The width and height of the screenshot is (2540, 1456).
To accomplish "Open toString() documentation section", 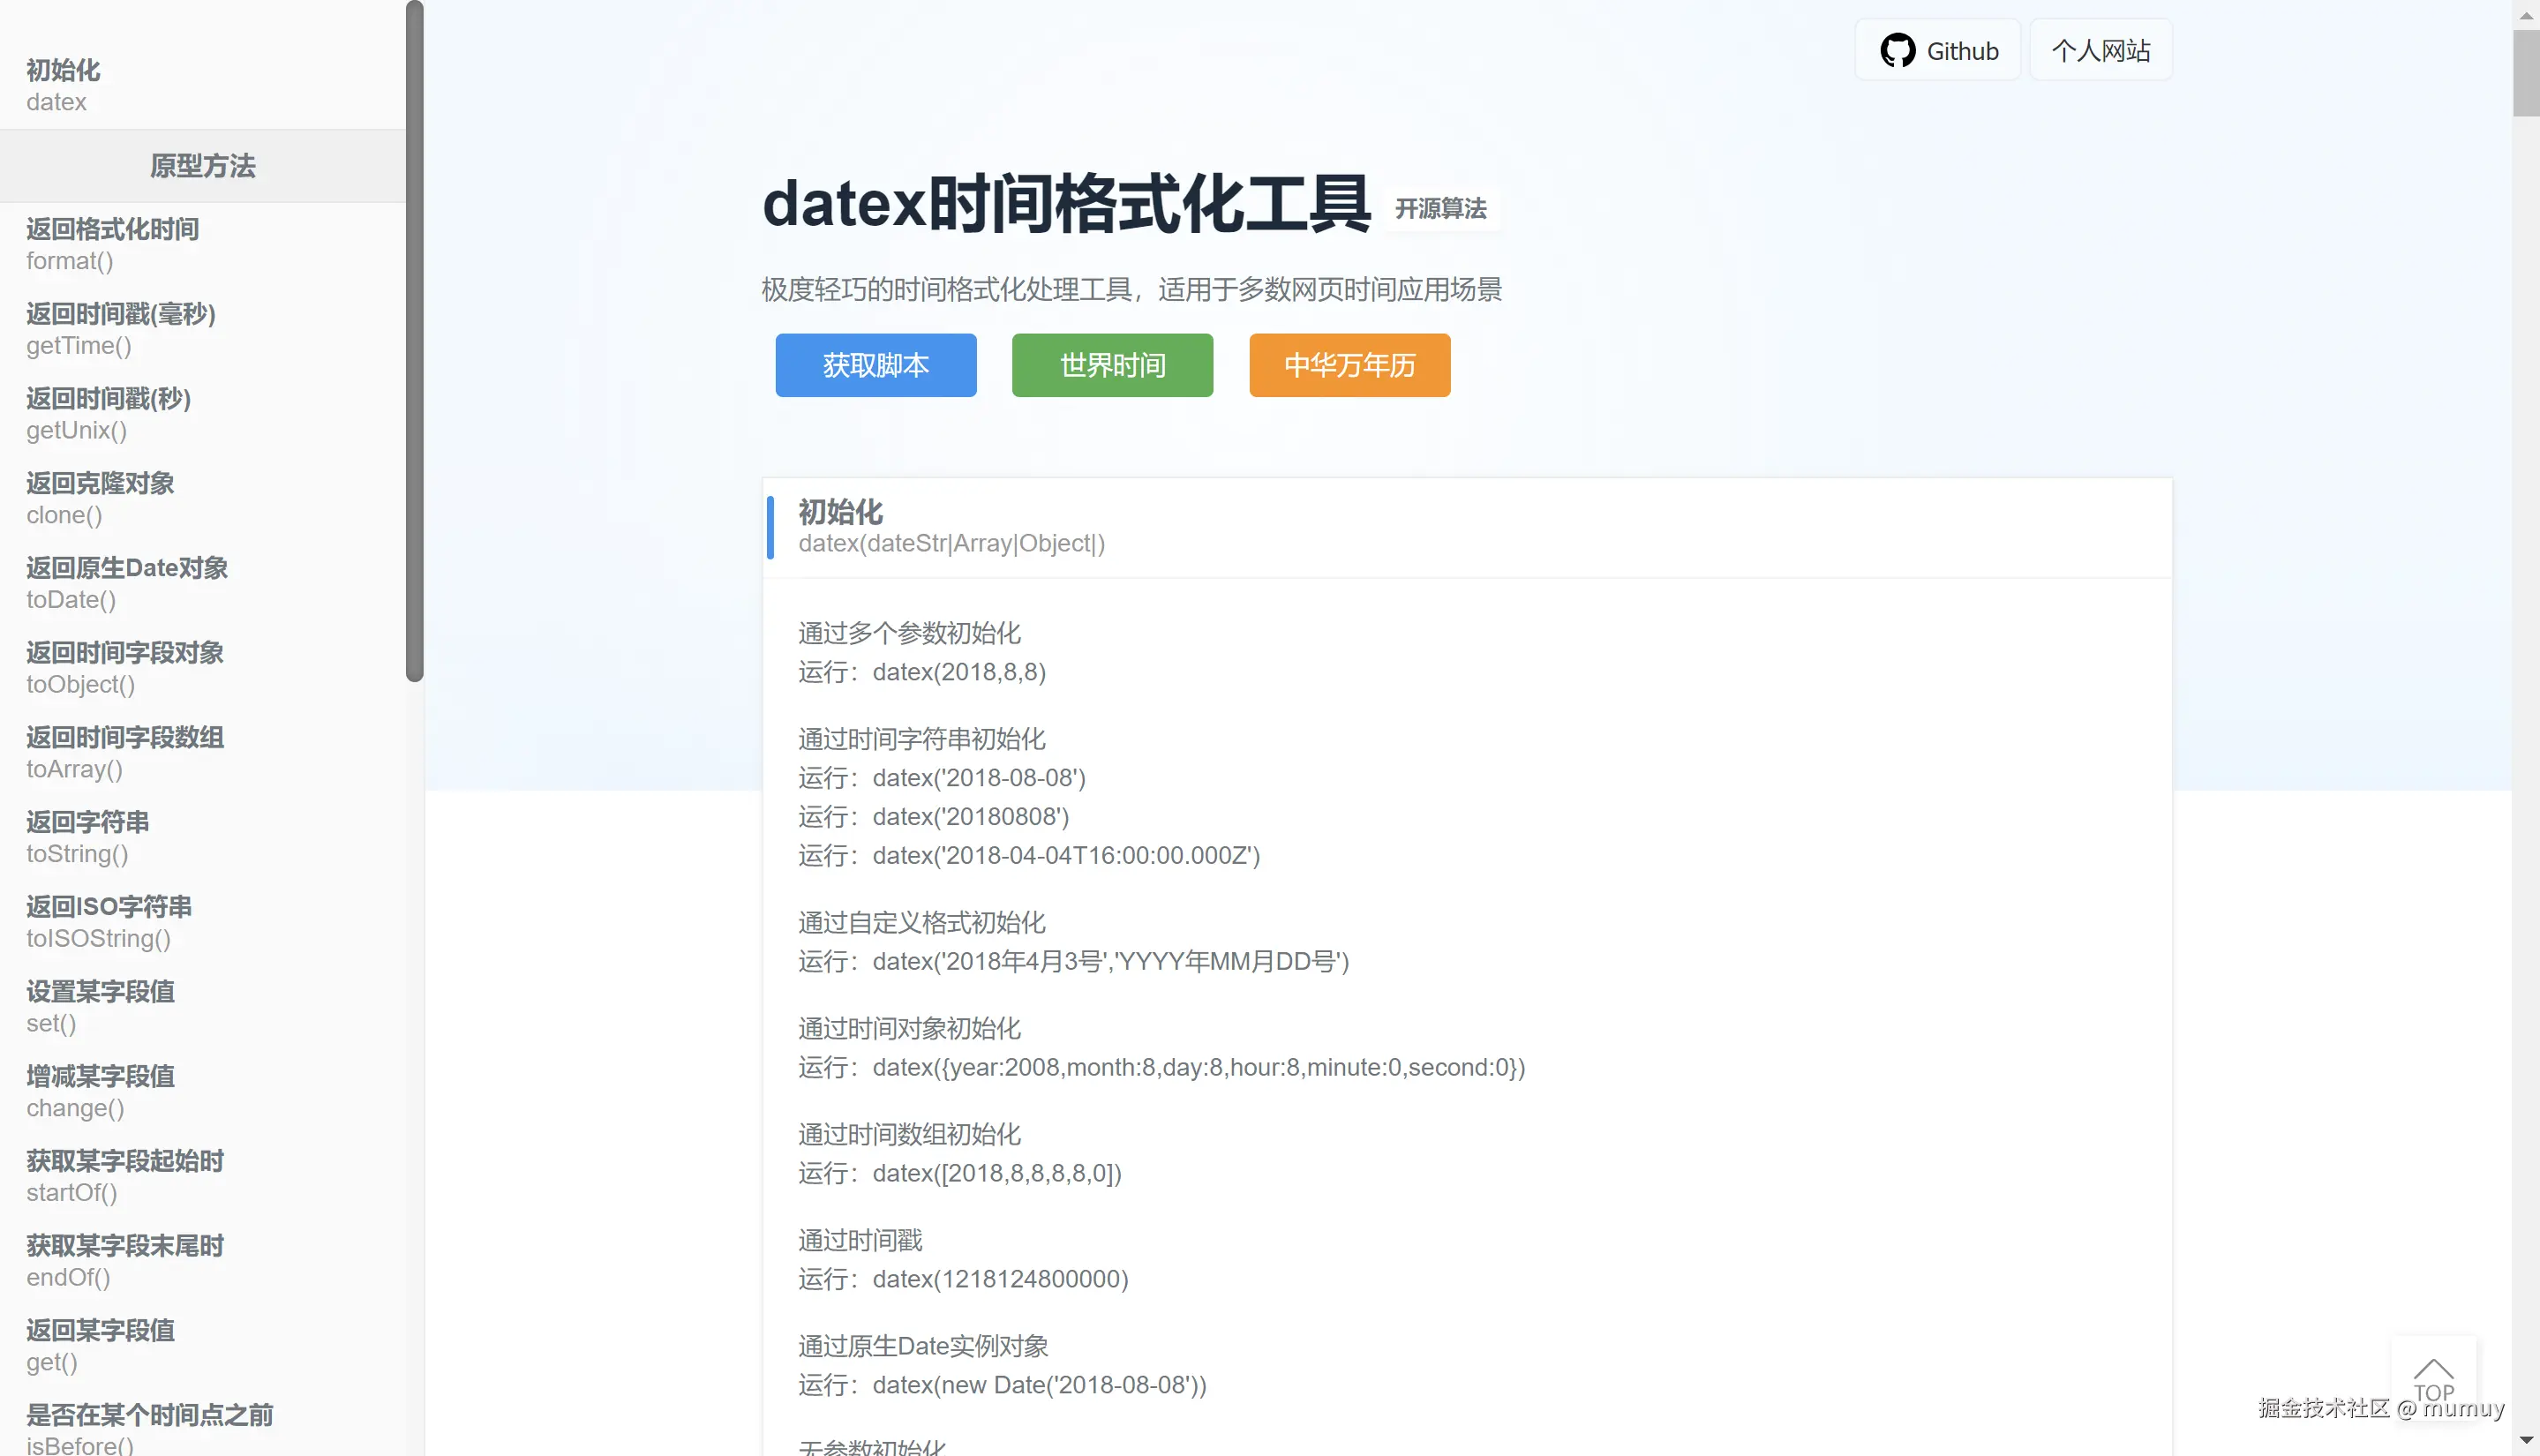I will click(87, 836).
